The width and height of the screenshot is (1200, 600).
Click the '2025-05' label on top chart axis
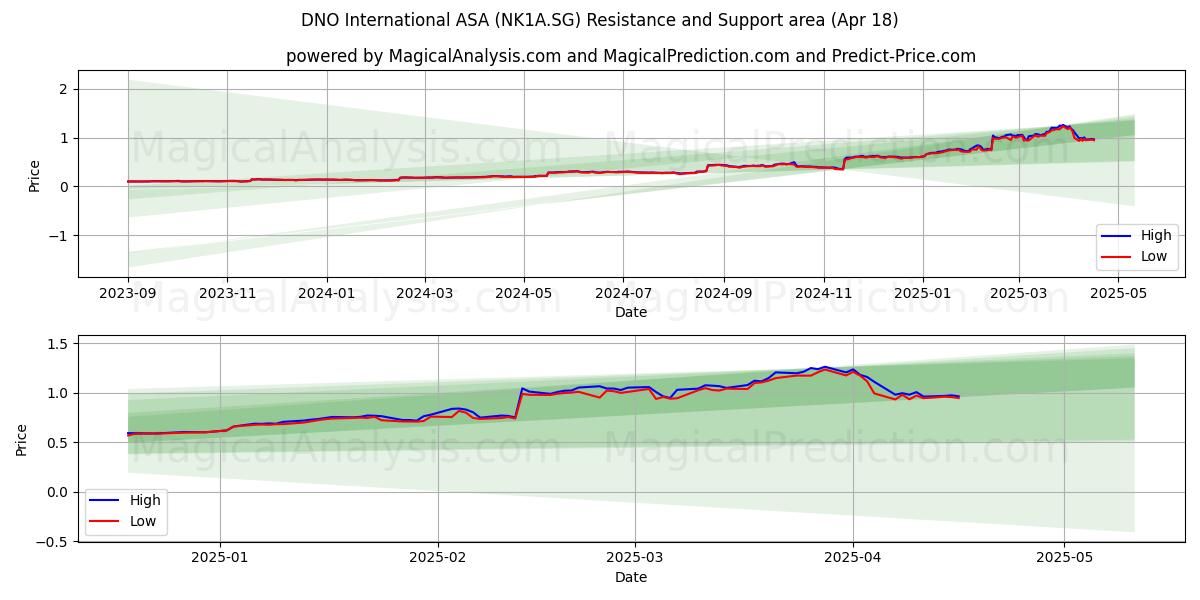1118,295
